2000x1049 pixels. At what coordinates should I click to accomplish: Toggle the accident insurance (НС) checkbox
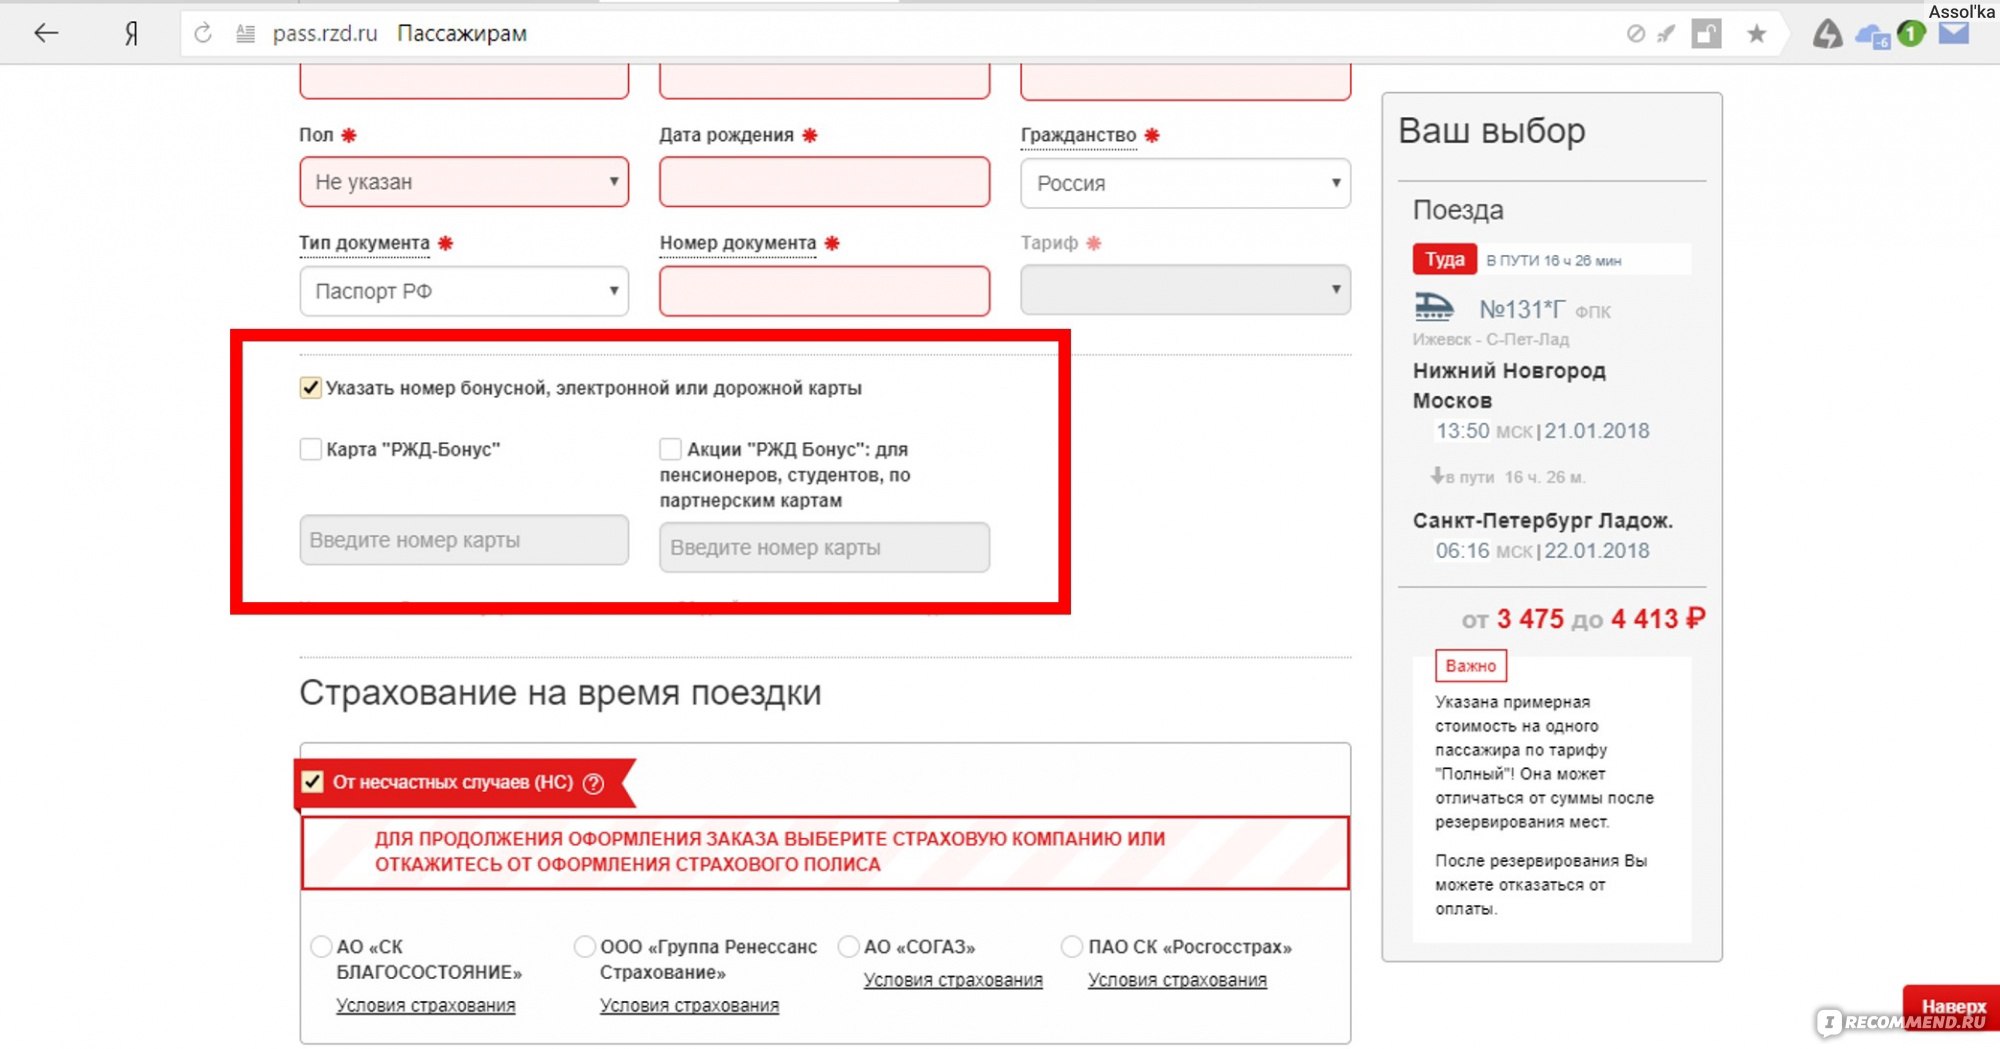(312, 782)
